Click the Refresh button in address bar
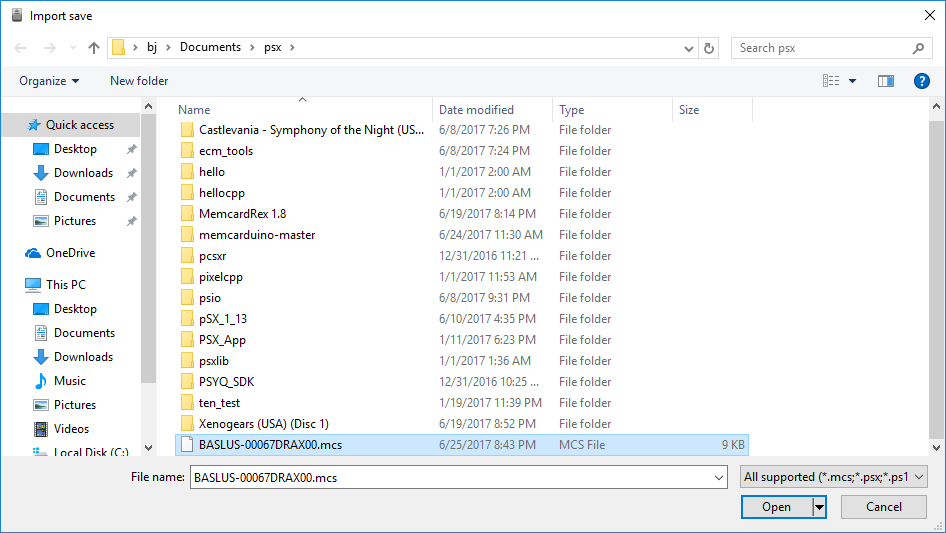The image size is (946, 533). (x=709, y=48)
